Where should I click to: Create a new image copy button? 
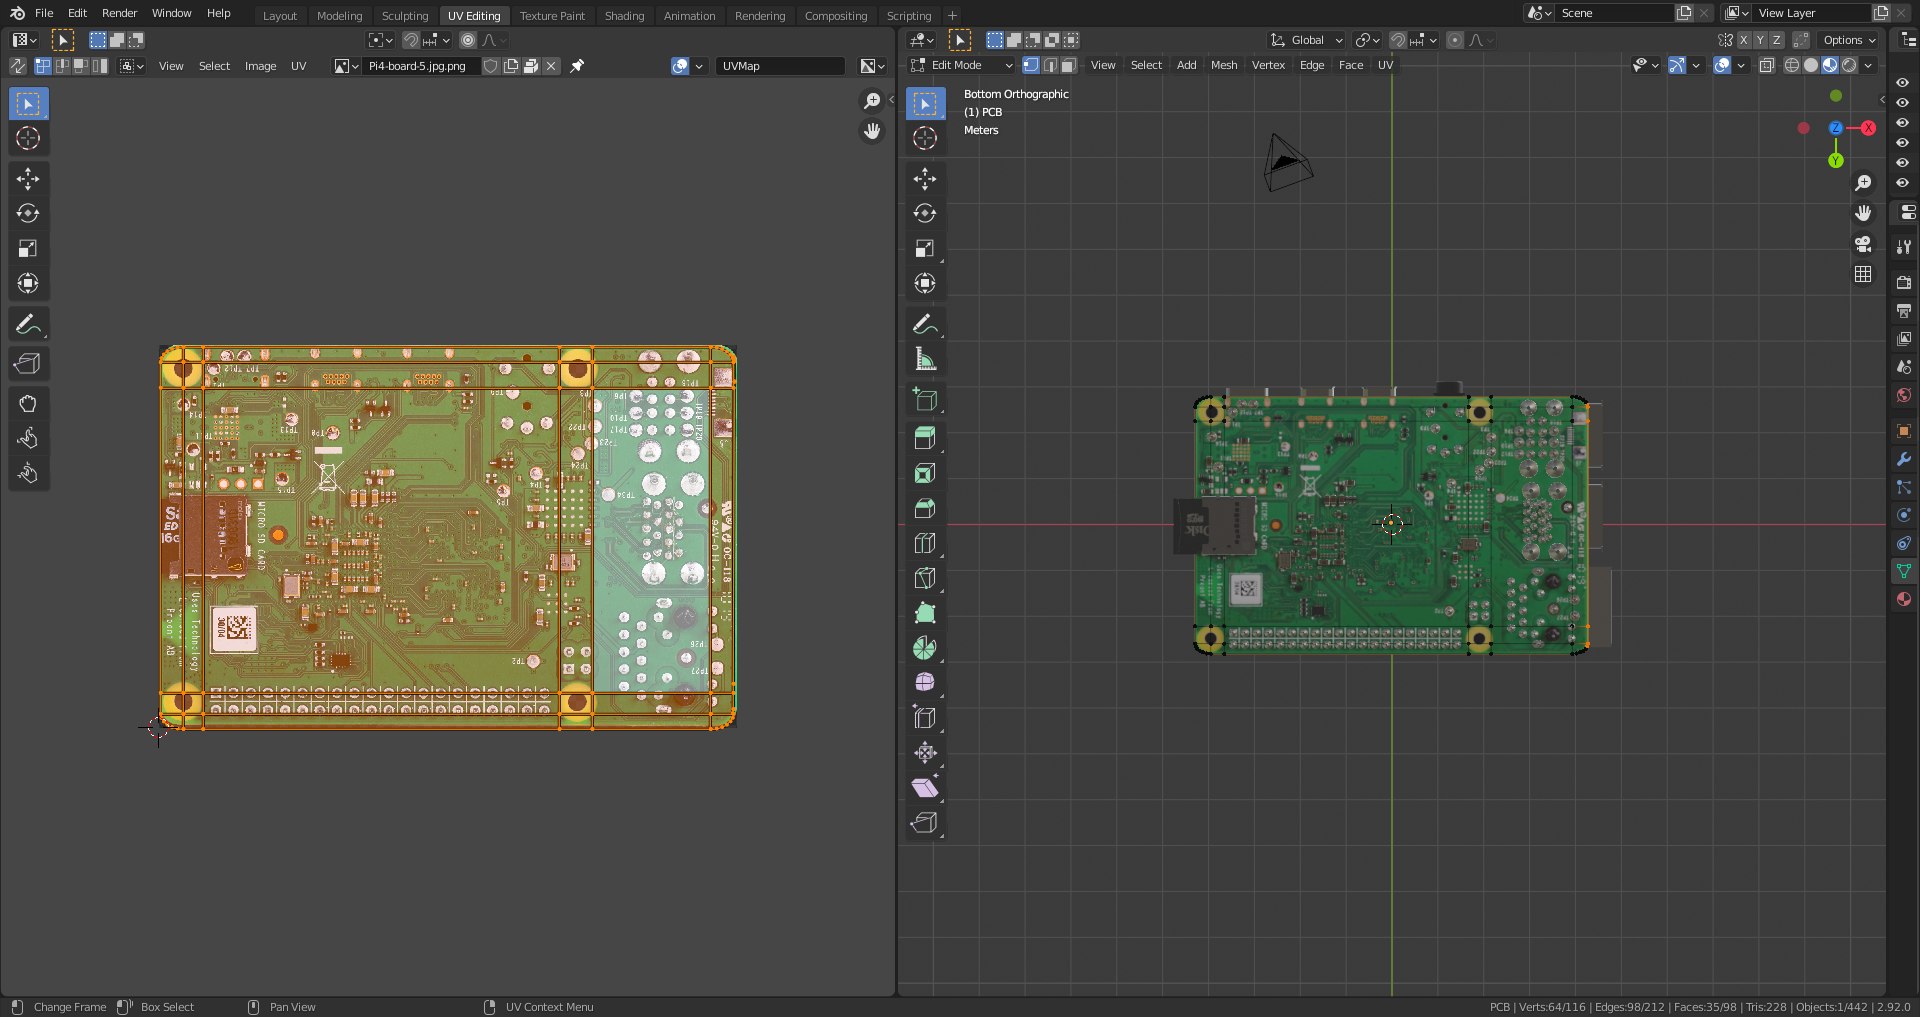point(511,66)
